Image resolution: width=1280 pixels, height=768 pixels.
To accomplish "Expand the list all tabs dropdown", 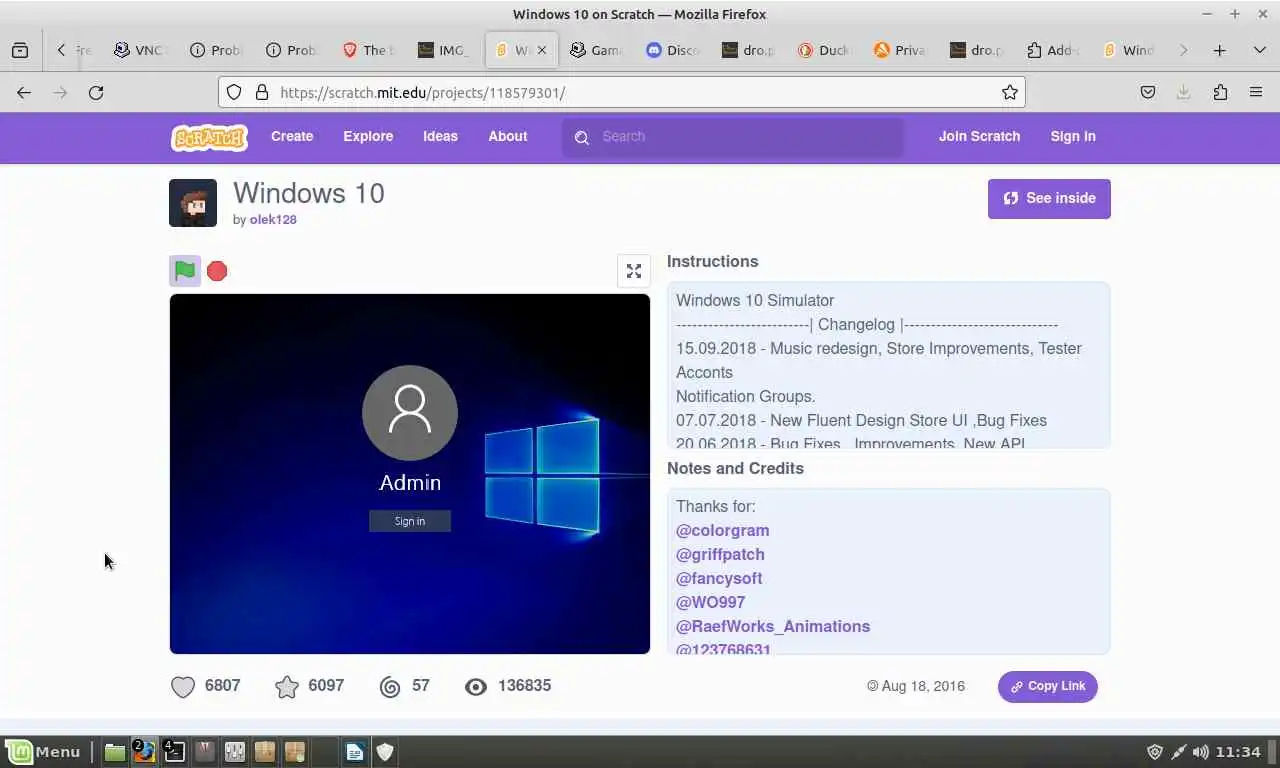I will (x=1260, y=50).
